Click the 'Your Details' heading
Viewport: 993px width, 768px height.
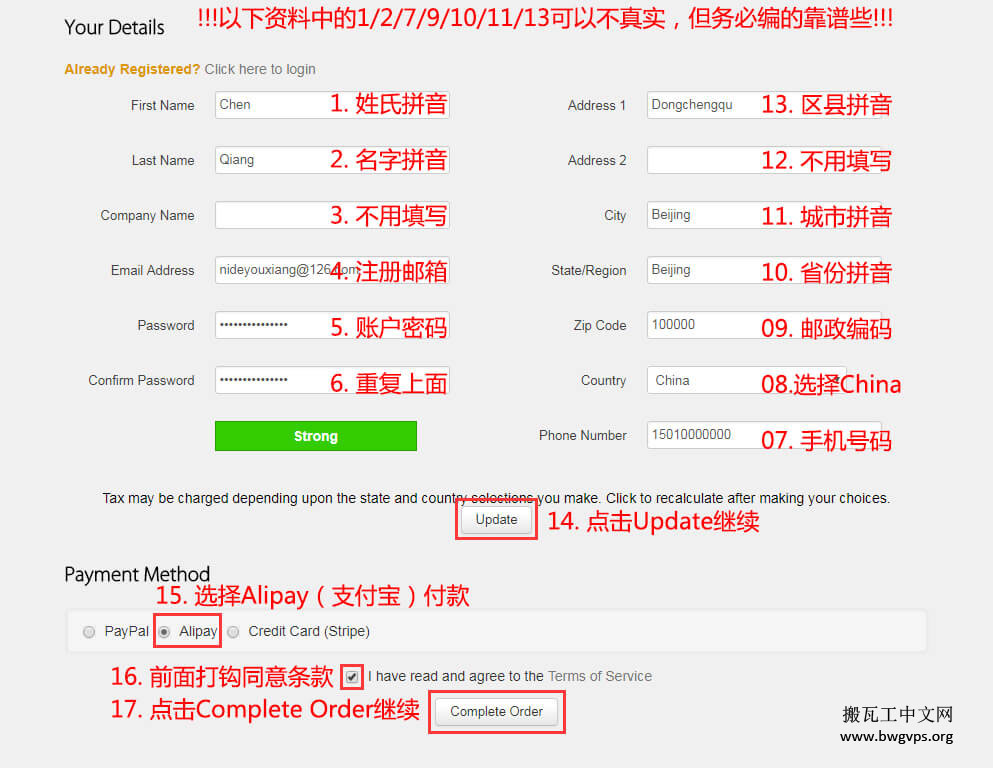[114, 27]
